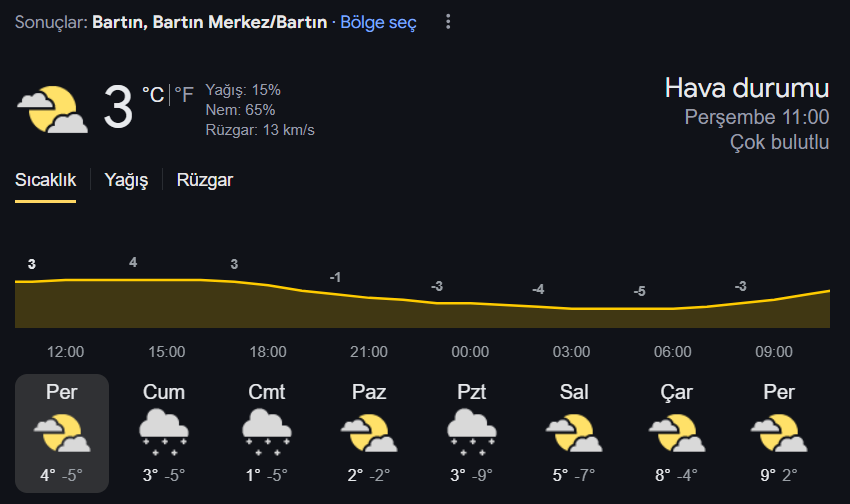850x504 pixels.
Task: Select Wednesday (Çar) partly cloudy icon
Action: (677, 432)
